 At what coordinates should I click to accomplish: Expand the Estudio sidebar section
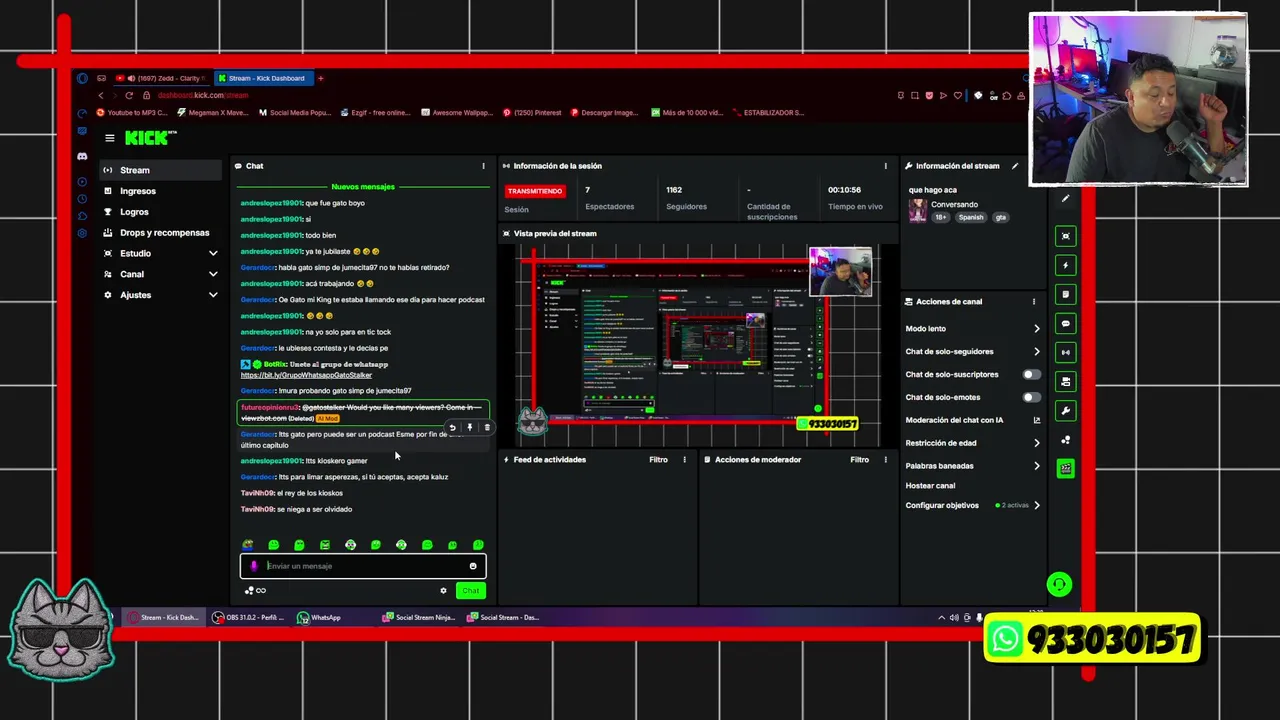click(213, 253)
